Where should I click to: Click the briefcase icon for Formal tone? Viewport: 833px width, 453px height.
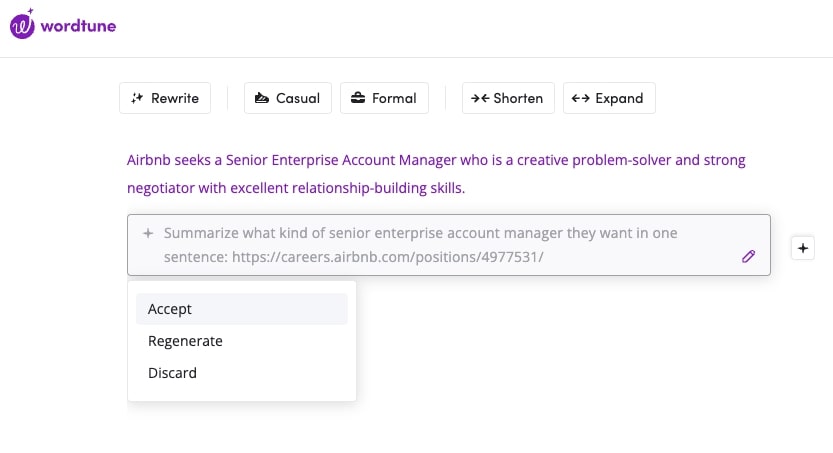click(x=358, y=98)
